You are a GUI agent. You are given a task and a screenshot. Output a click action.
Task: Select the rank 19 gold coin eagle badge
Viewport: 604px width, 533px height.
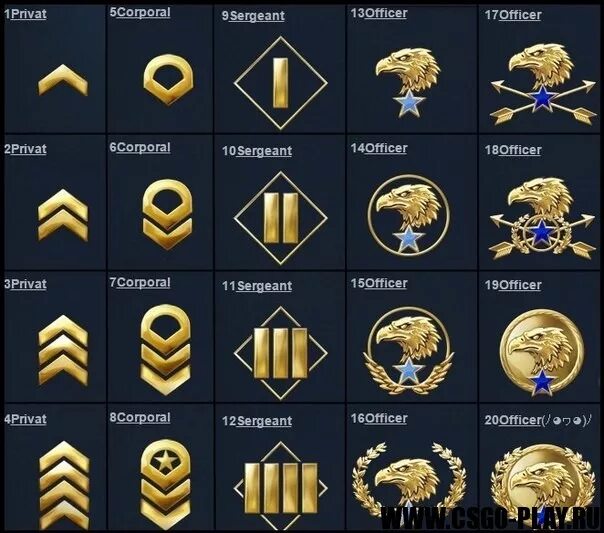click(542, 352)
